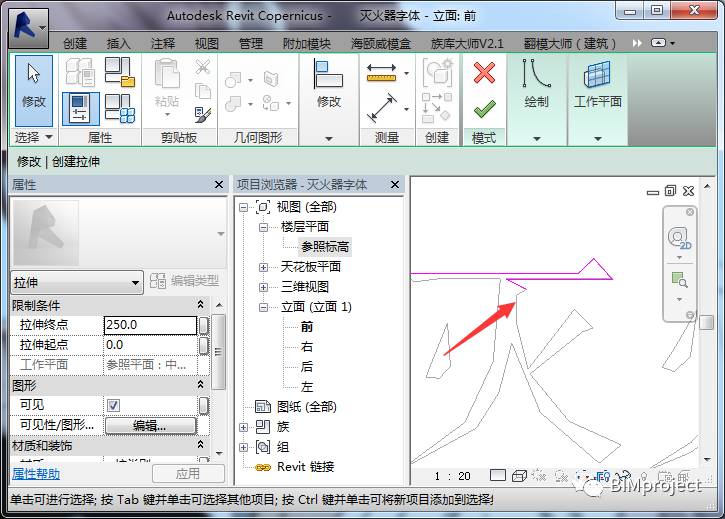Finish edit mode with green checkmark
This screenshot has width=725, height=519.
[484, 109]
